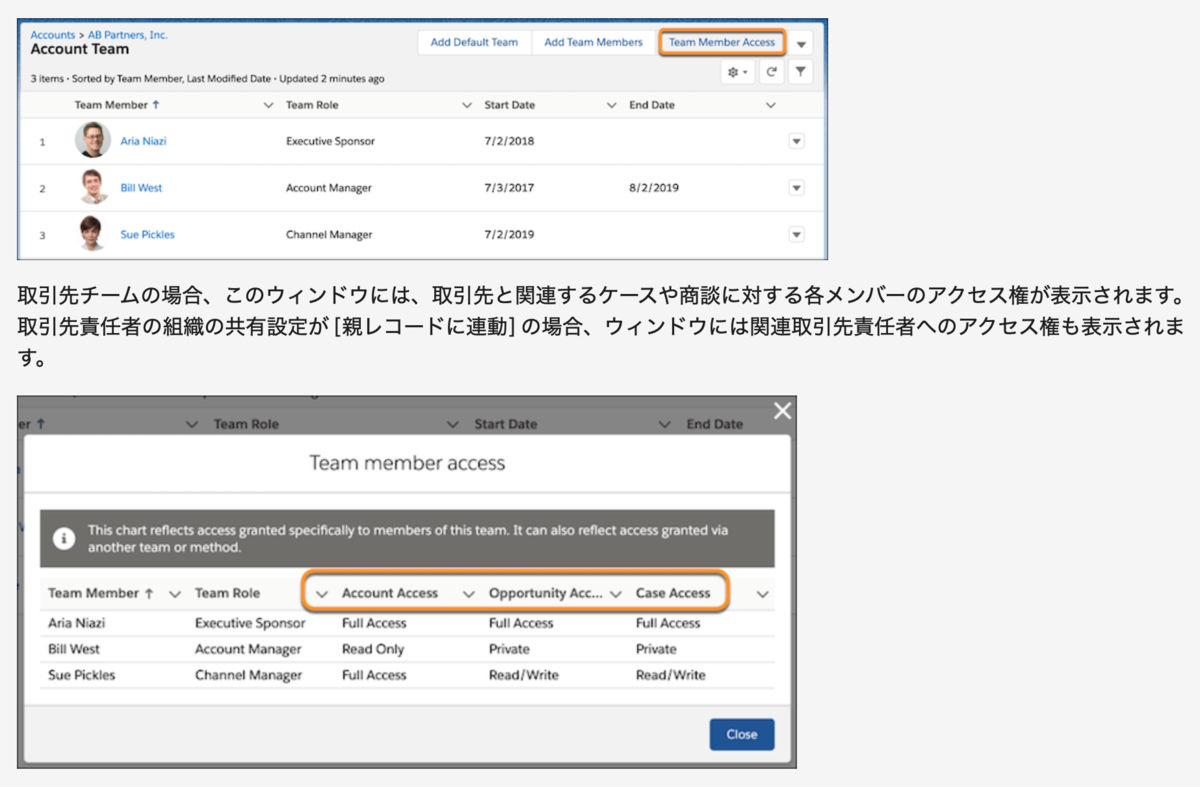This screenshot has height=787, width=1200.
Task: Select the Account Manager role in the list
Action: coord(329,188)
